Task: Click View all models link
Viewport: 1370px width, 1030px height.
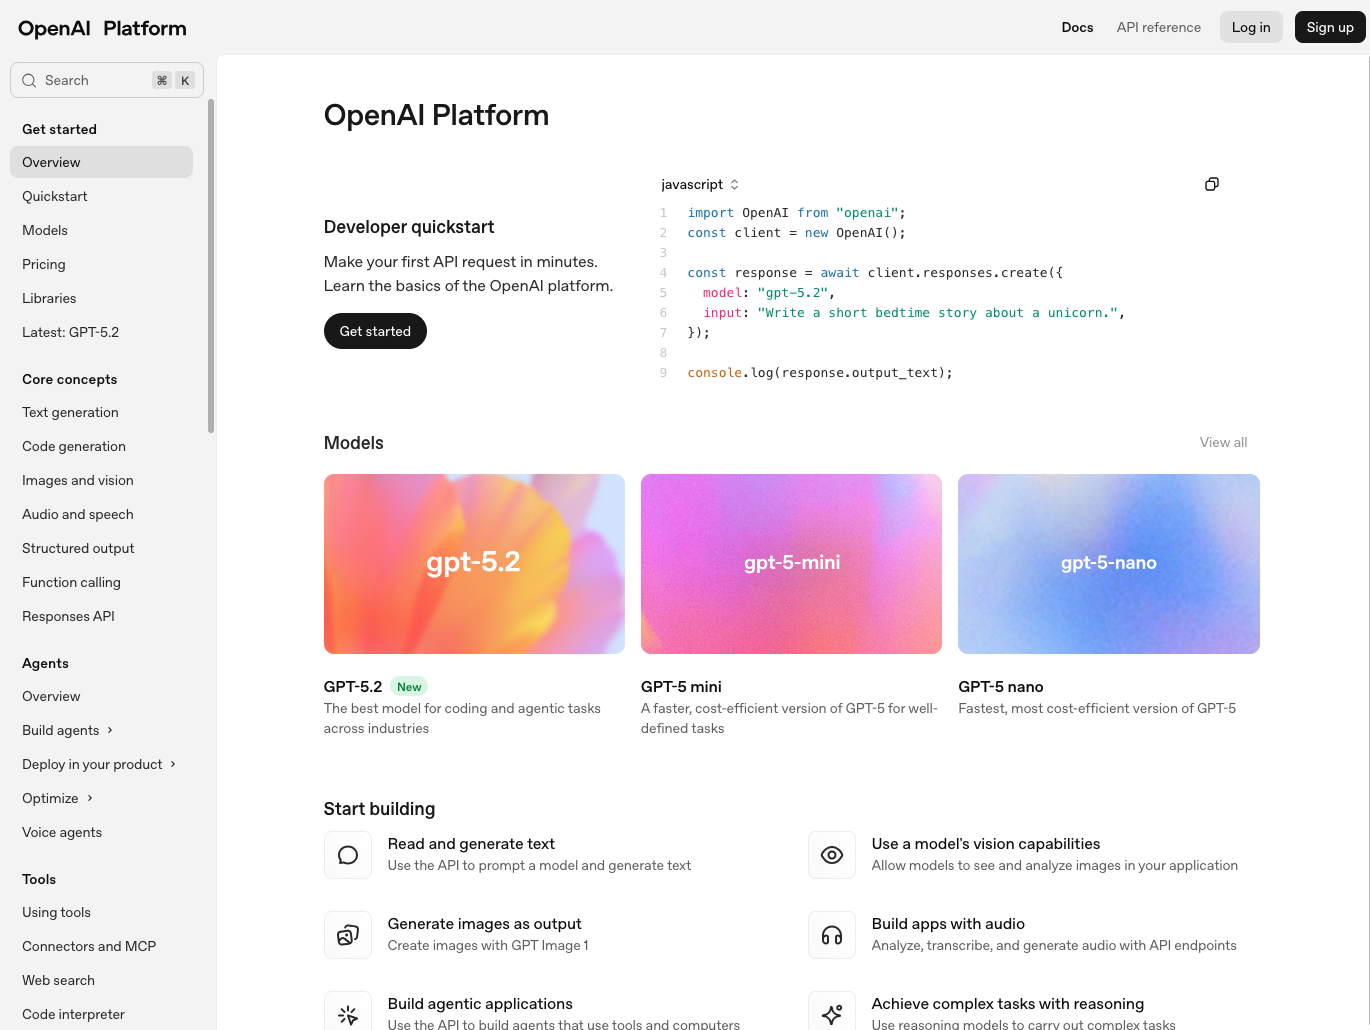Action: point(1223,442)
